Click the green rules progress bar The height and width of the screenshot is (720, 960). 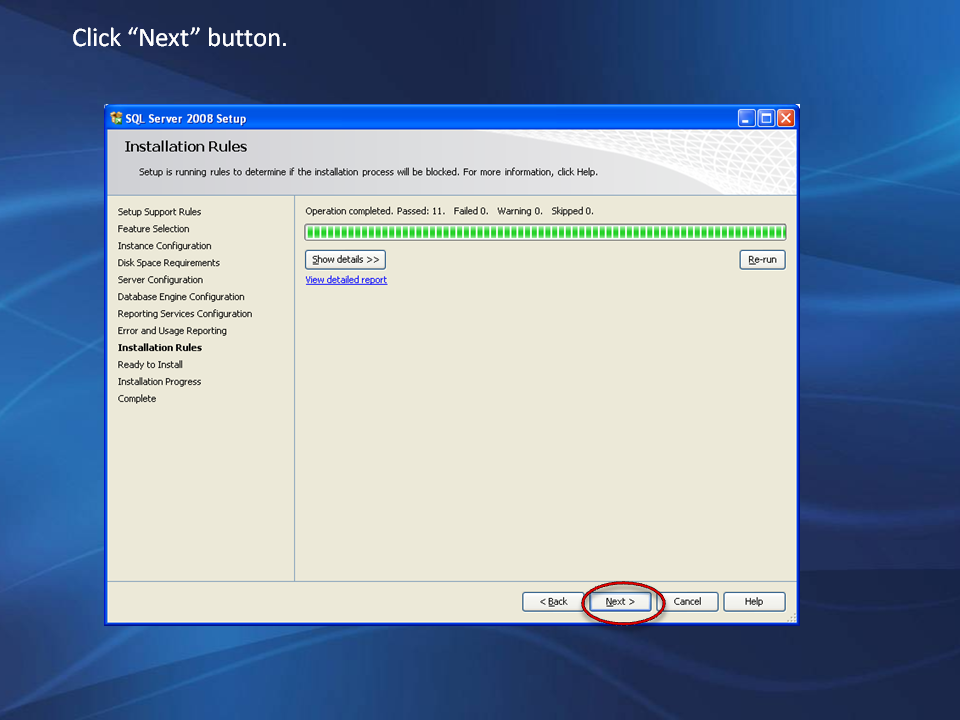click(545, 232)
